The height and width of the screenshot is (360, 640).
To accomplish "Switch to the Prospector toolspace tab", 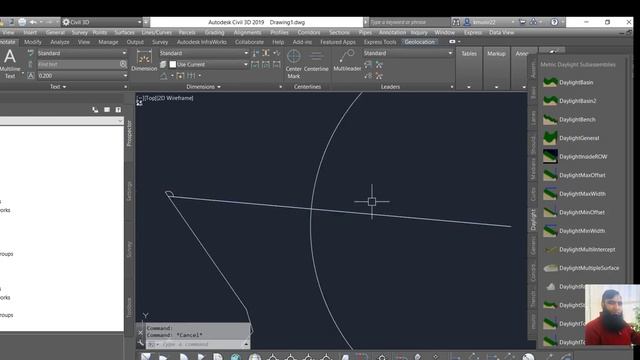I will click(x=129, y=133).
